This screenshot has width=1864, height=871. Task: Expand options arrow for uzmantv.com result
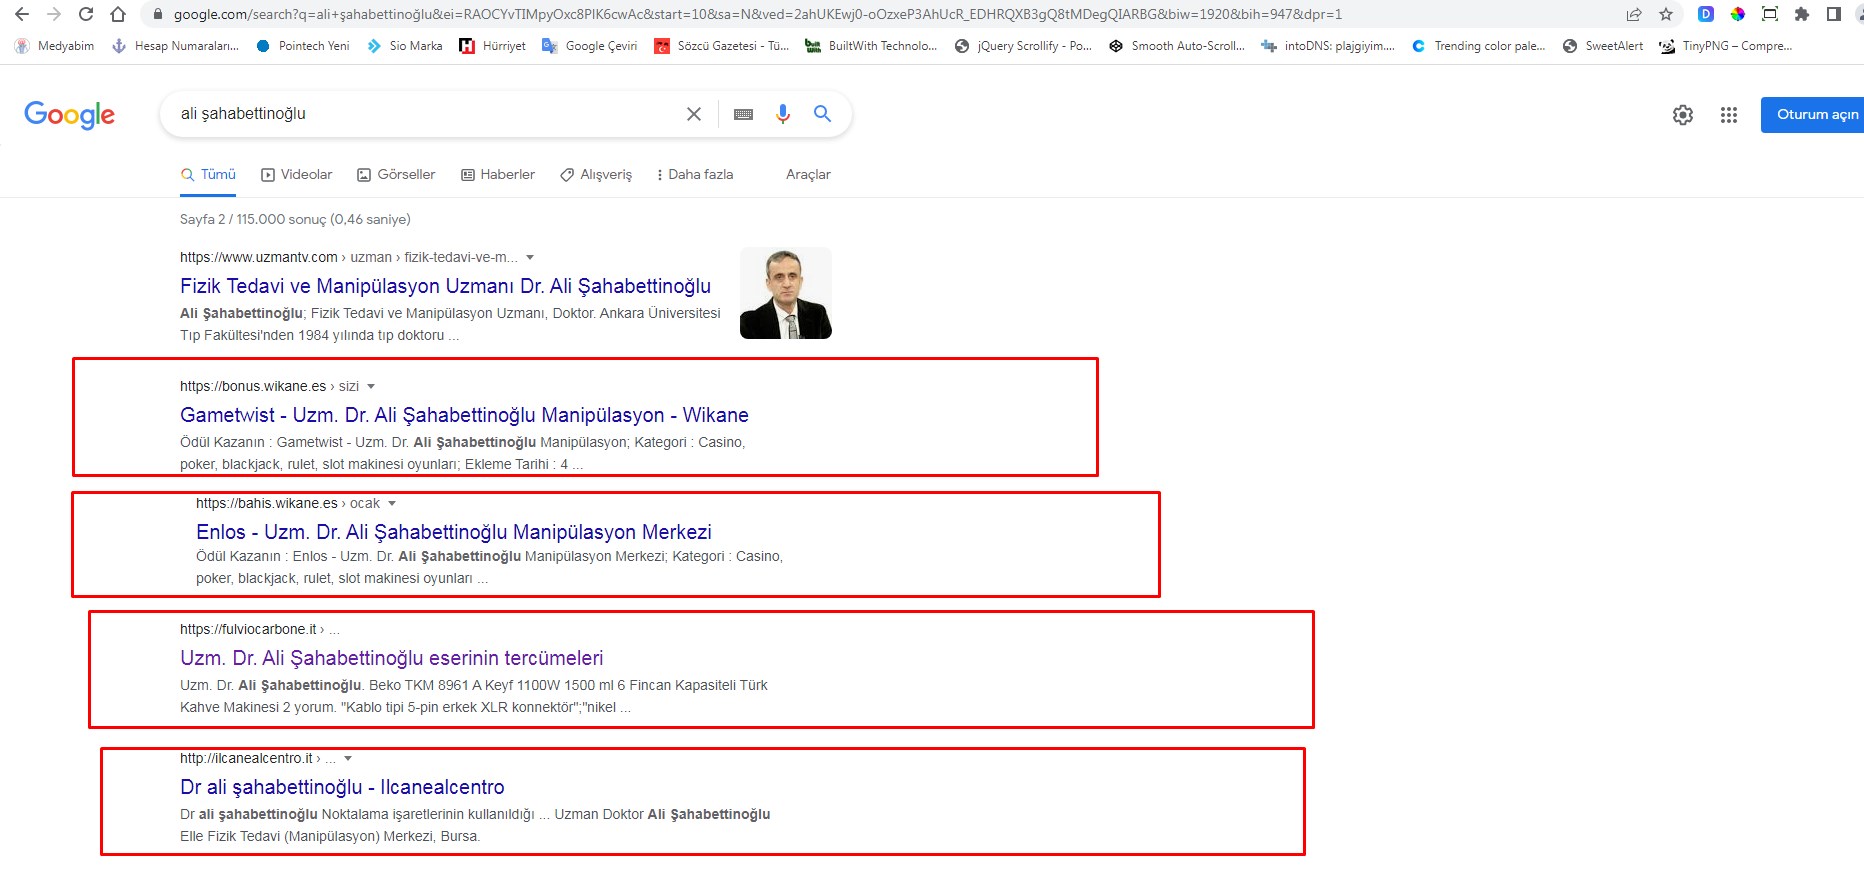pyautogui.click(x=530, y=258)
